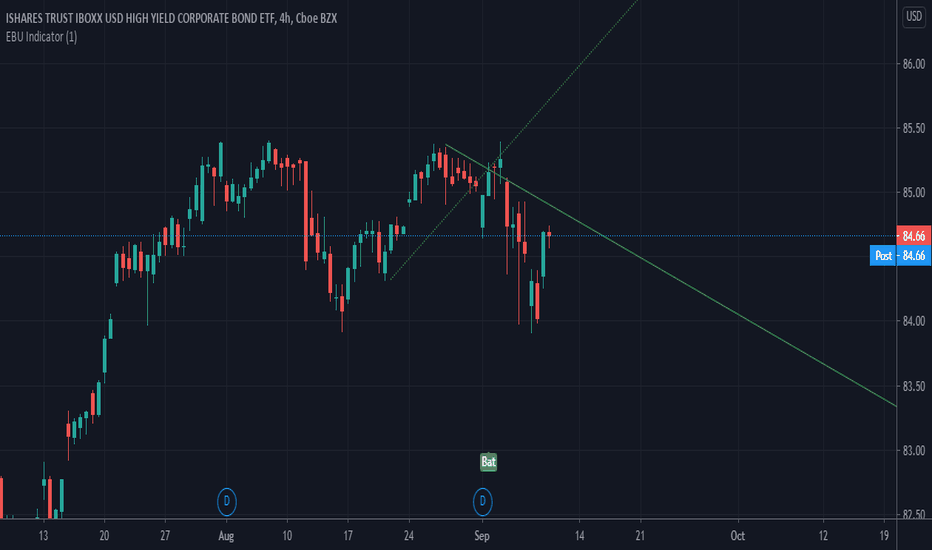This screenshot has height=550, width=932.
Task: Click the 84.00 price axis label
Action: (914, 321)
